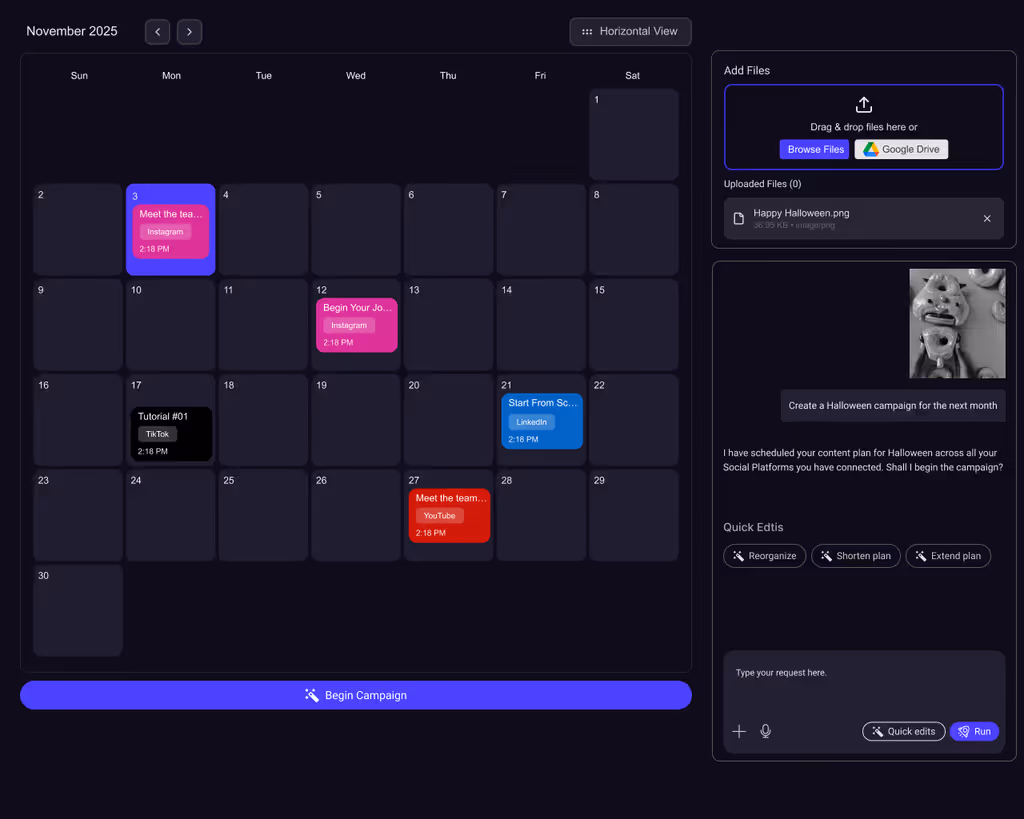Select the Reorganize quick edit

click(x=764, y=556)
